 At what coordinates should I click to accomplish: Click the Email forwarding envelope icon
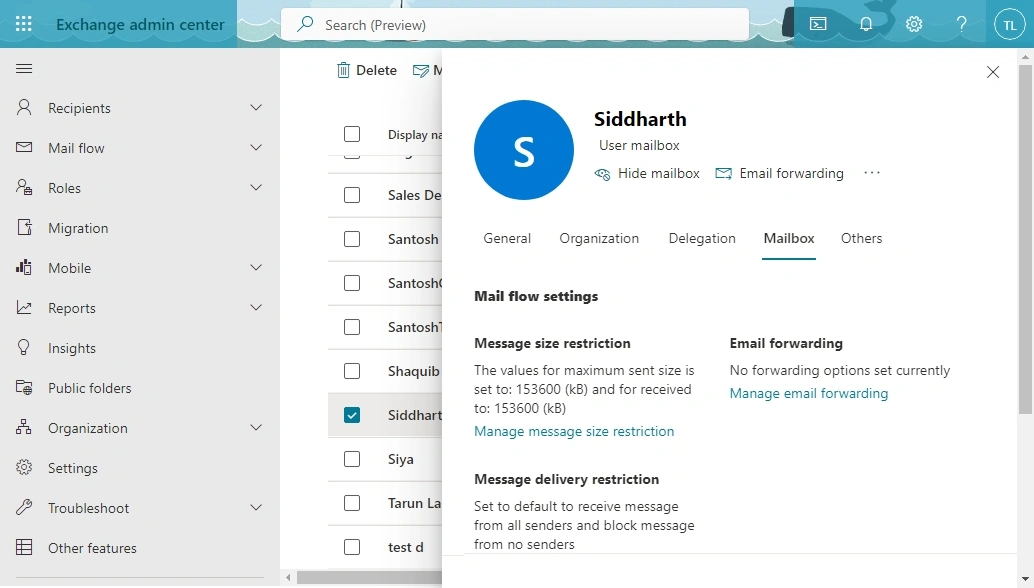723,174
